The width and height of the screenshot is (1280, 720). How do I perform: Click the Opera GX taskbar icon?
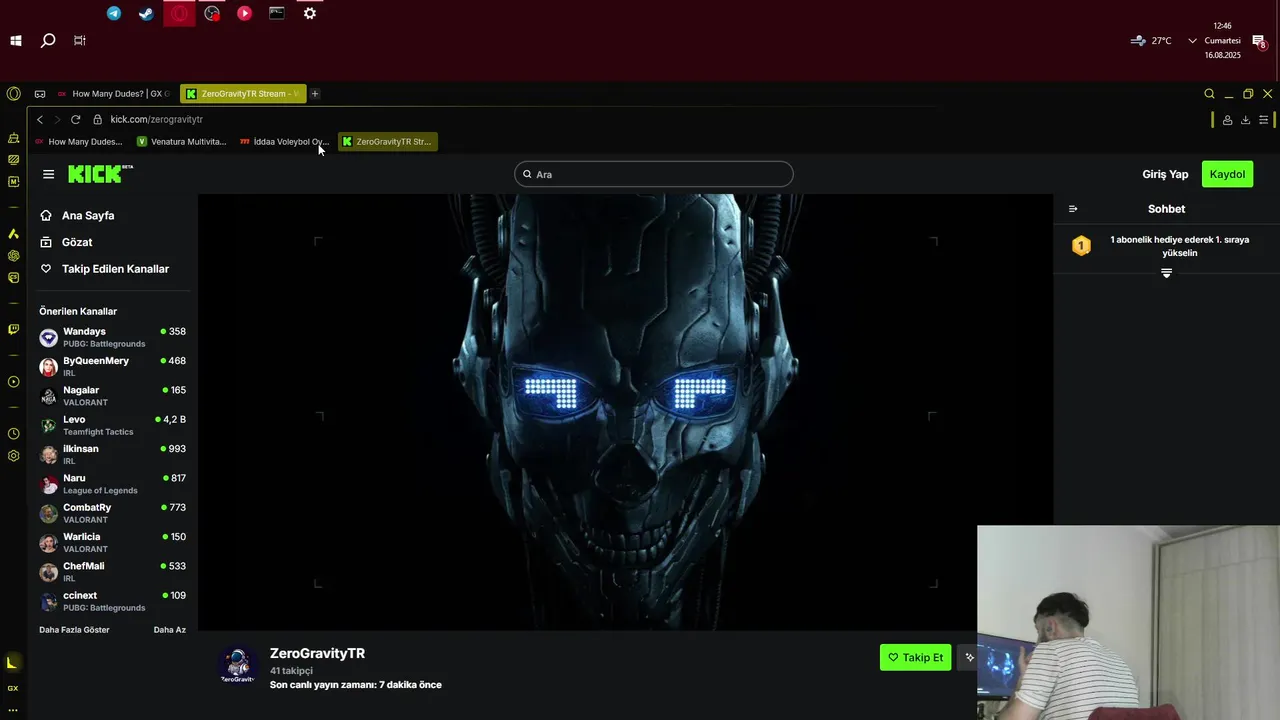[179, 13]
